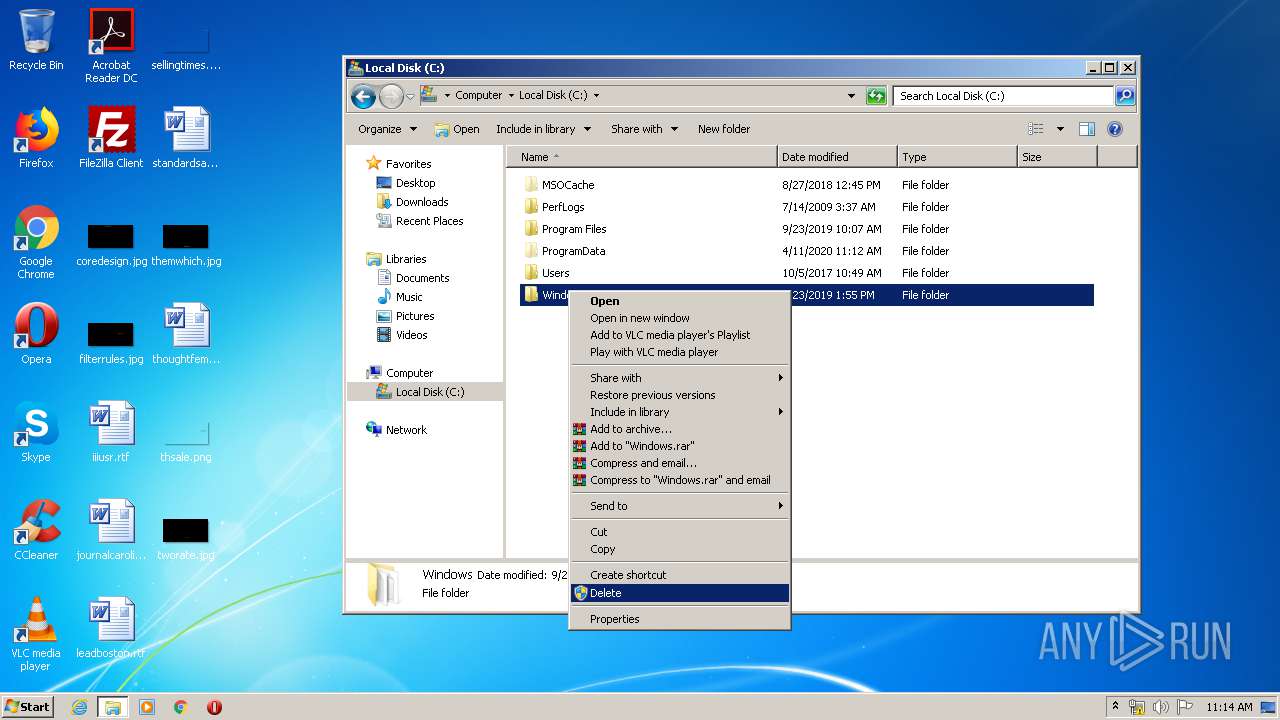Select the themwhich.jpg desktop file
The image size is (1280, 720).
click(x=186, y=245)
